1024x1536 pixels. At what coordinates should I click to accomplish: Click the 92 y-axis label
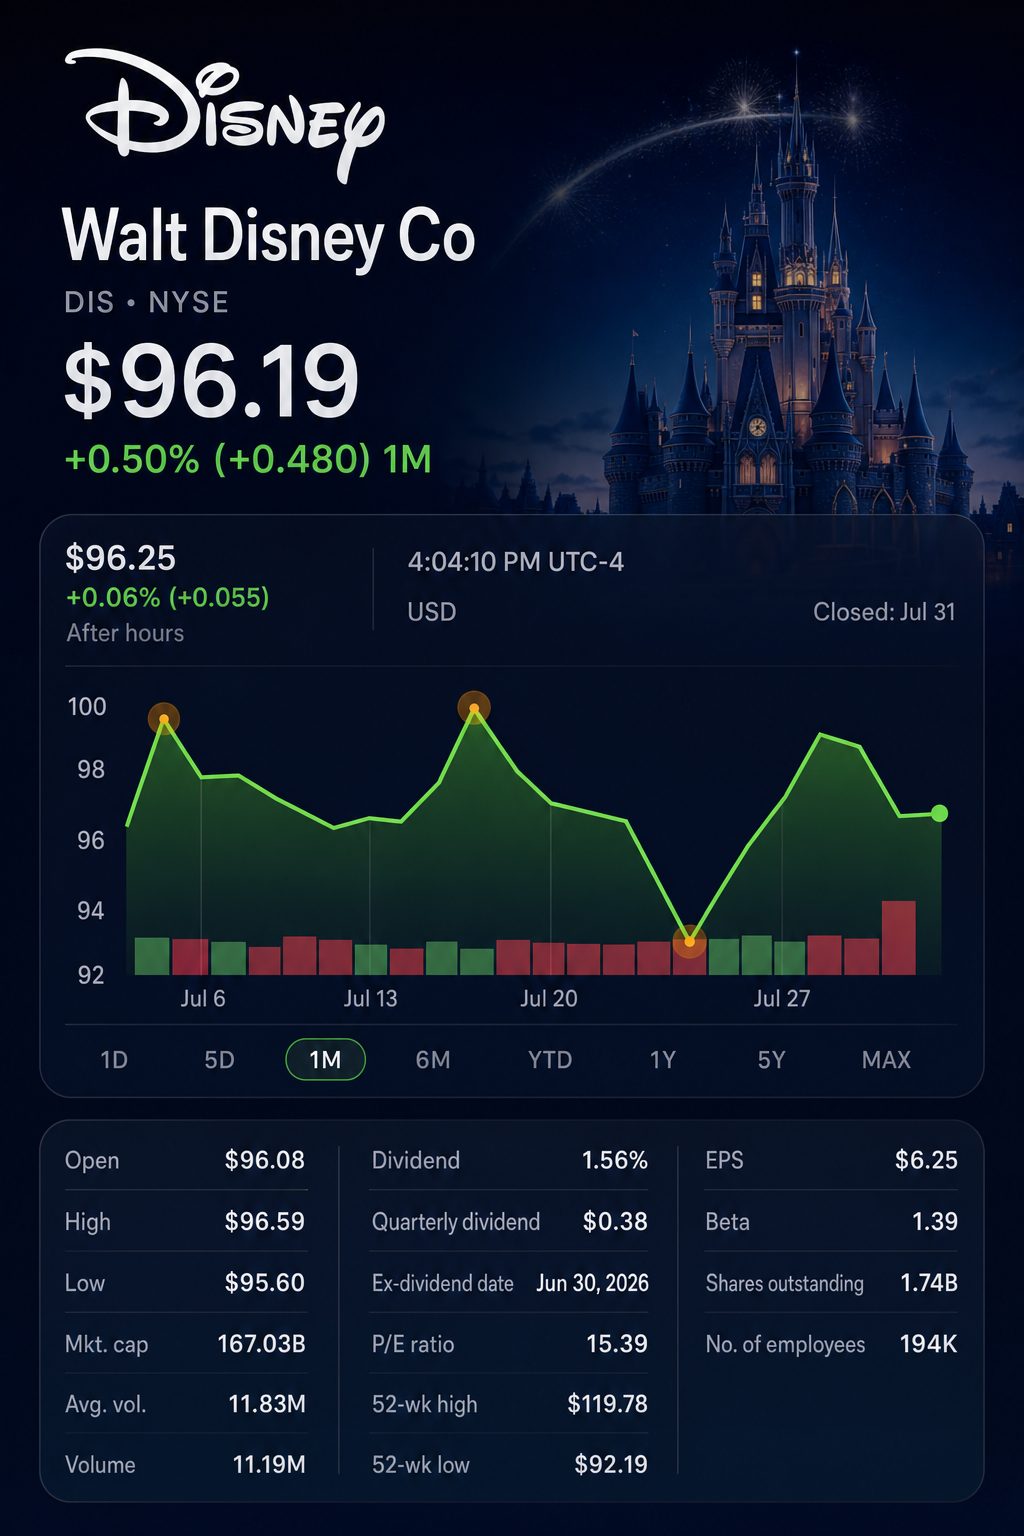point(91,975)
